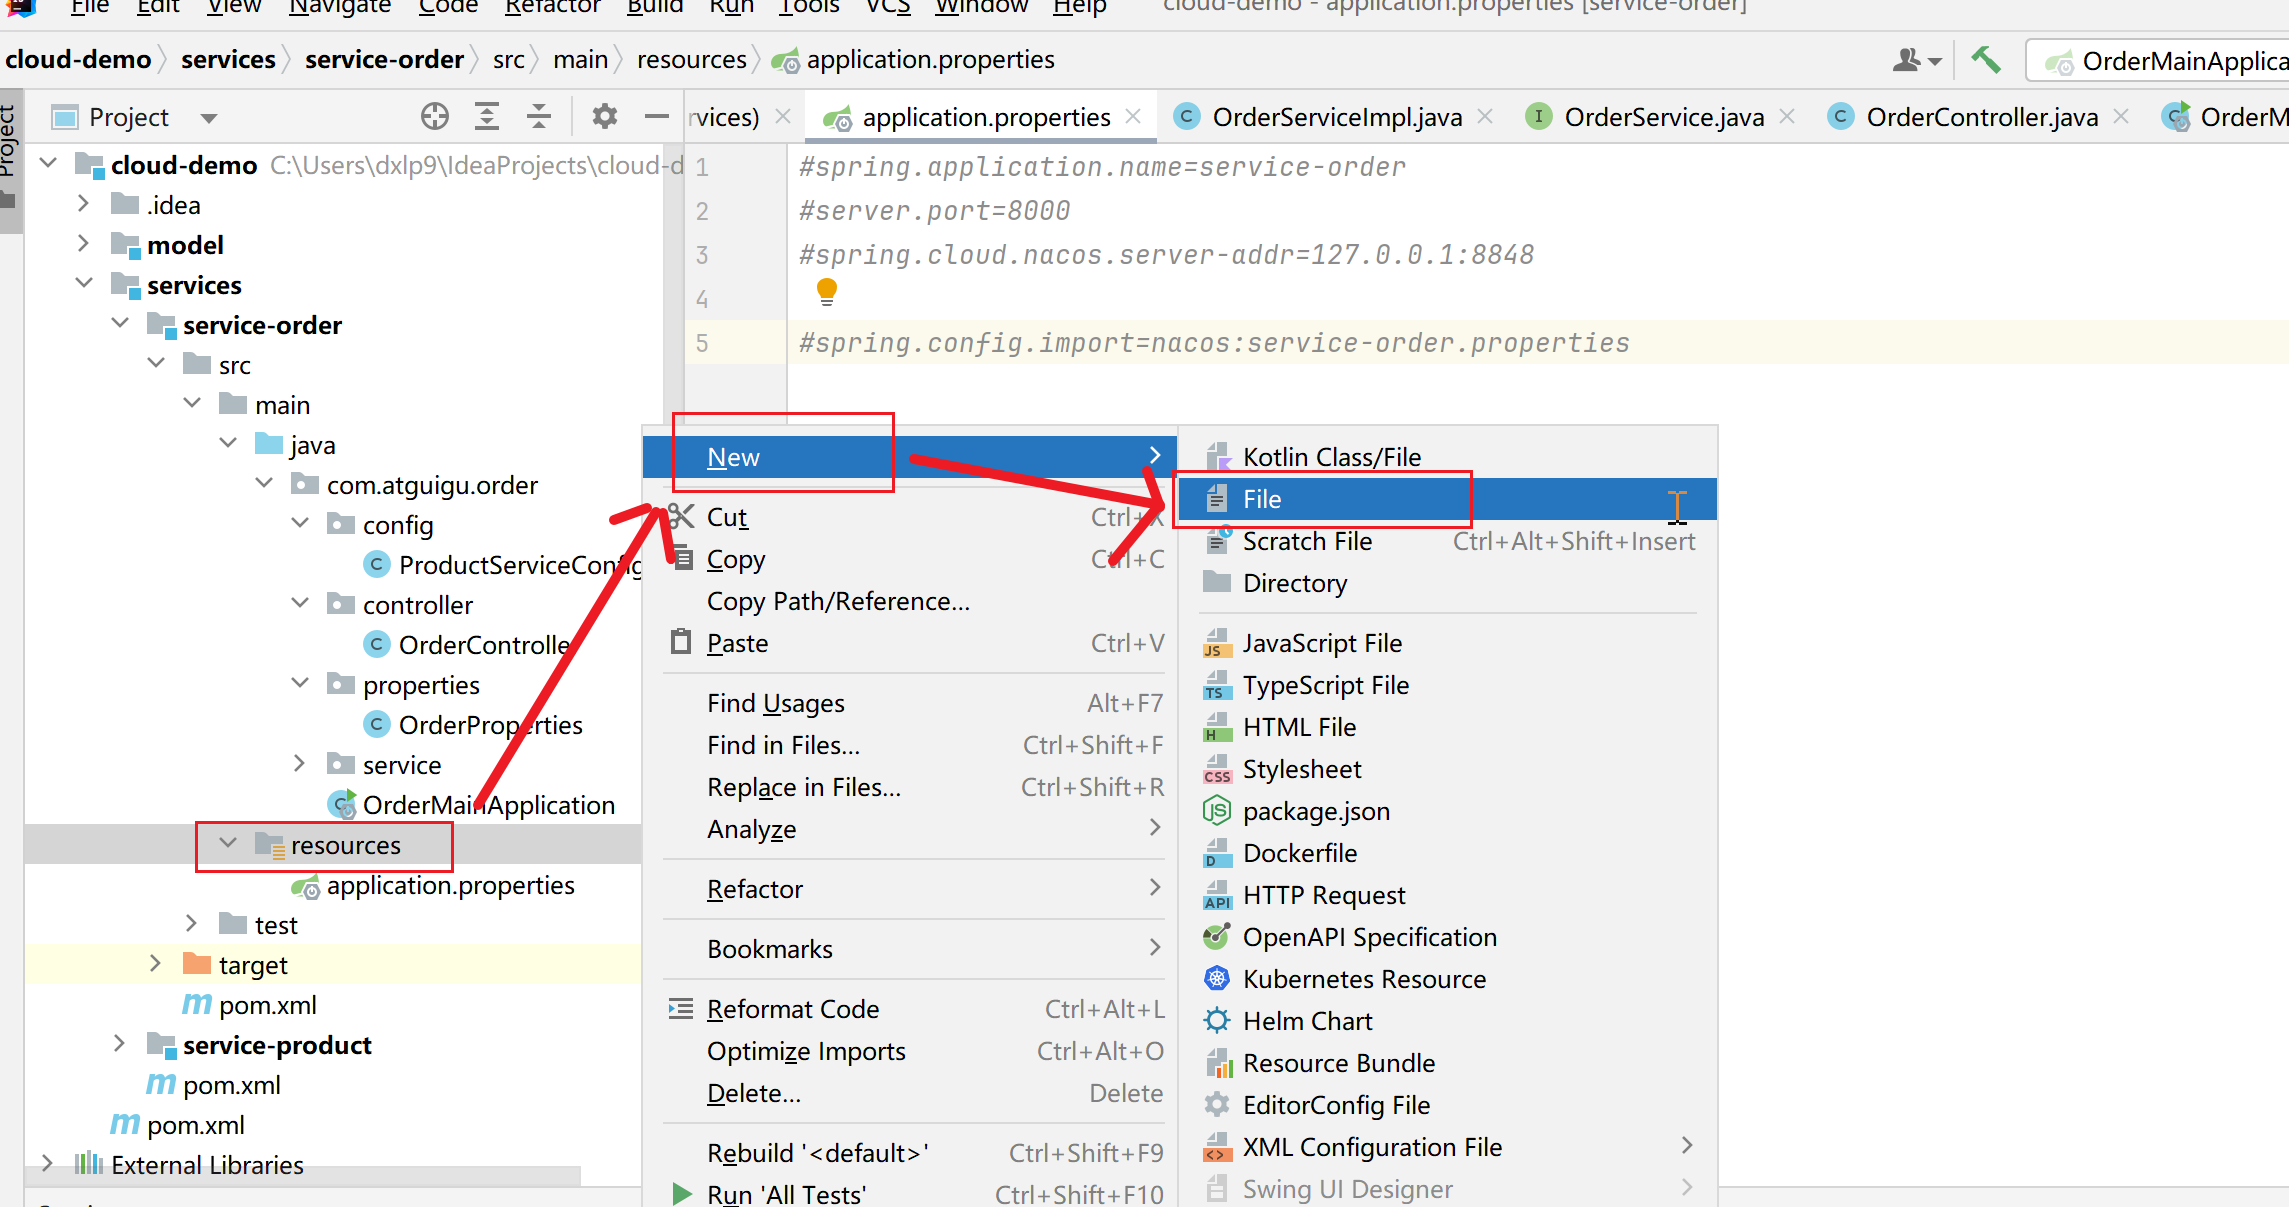Click the Build project hammer icon
The height and width of the screenshot is (1207, 2289).
point(1985,60)
